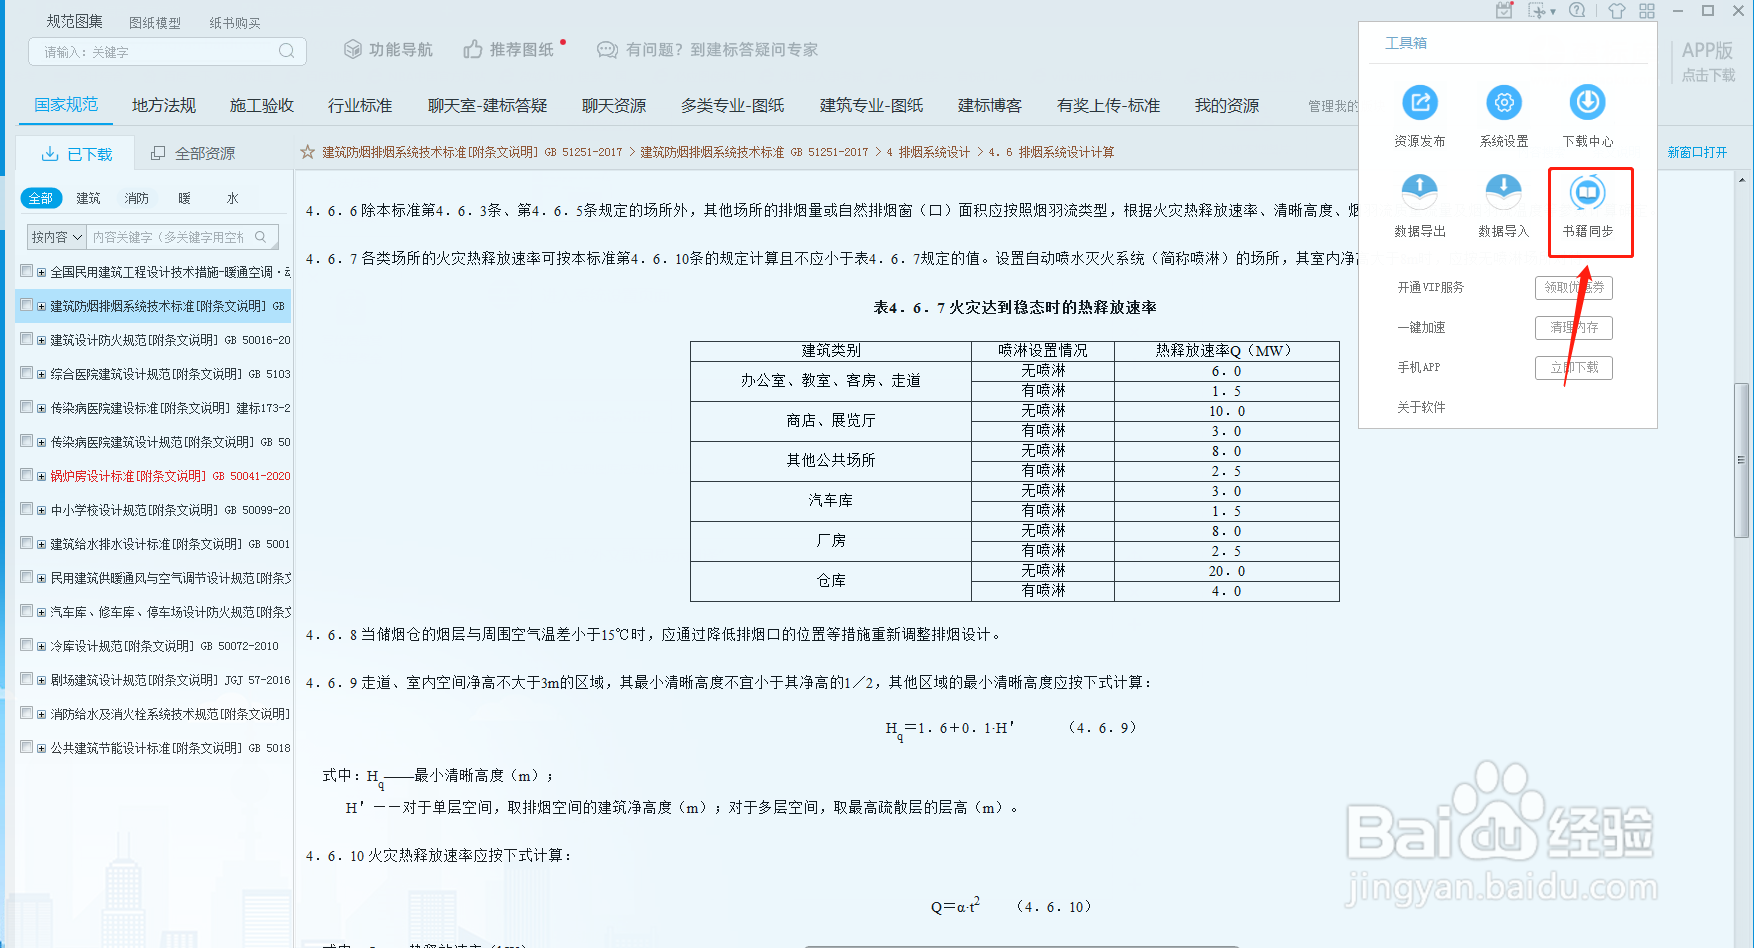Select the 消防 category filter
The image size is (1754, 948).
[136, 197]
